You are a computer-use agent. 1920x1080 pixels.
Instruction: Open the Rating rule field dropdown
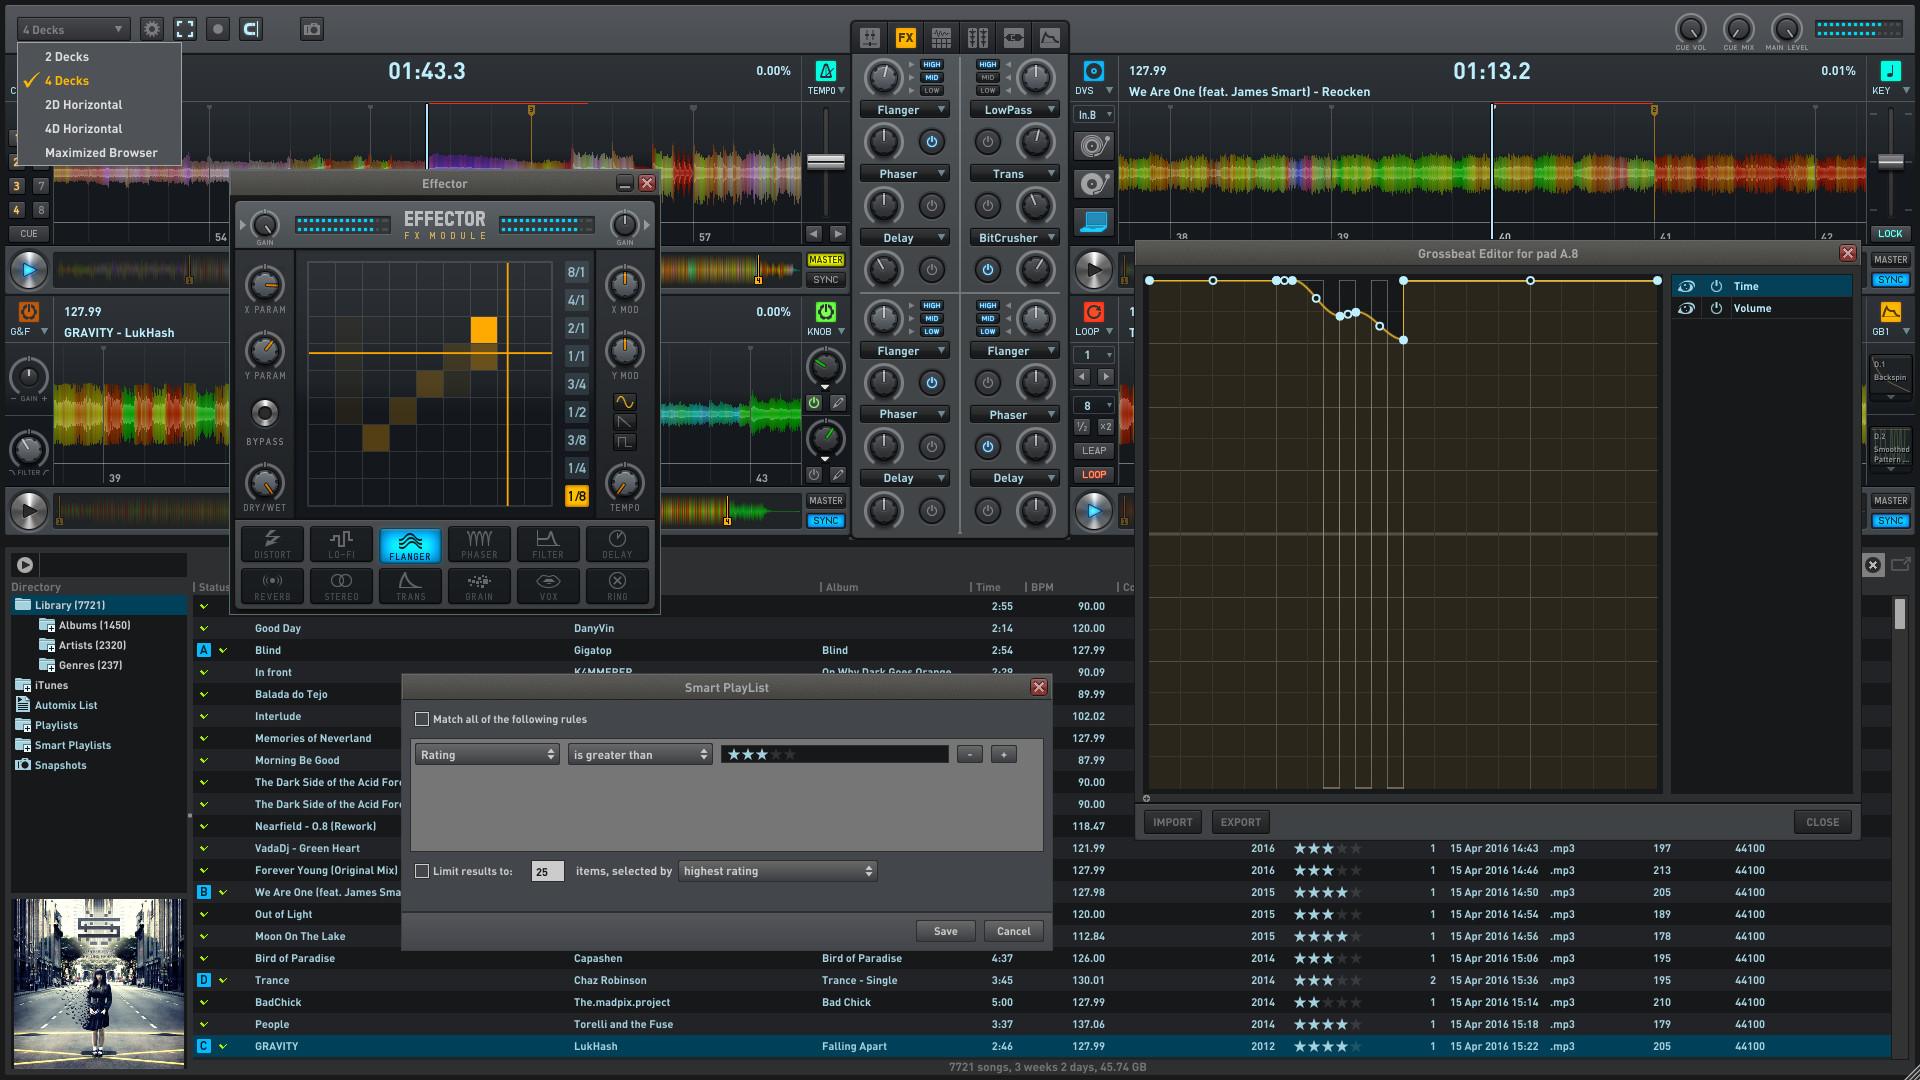tap(487, 755)
